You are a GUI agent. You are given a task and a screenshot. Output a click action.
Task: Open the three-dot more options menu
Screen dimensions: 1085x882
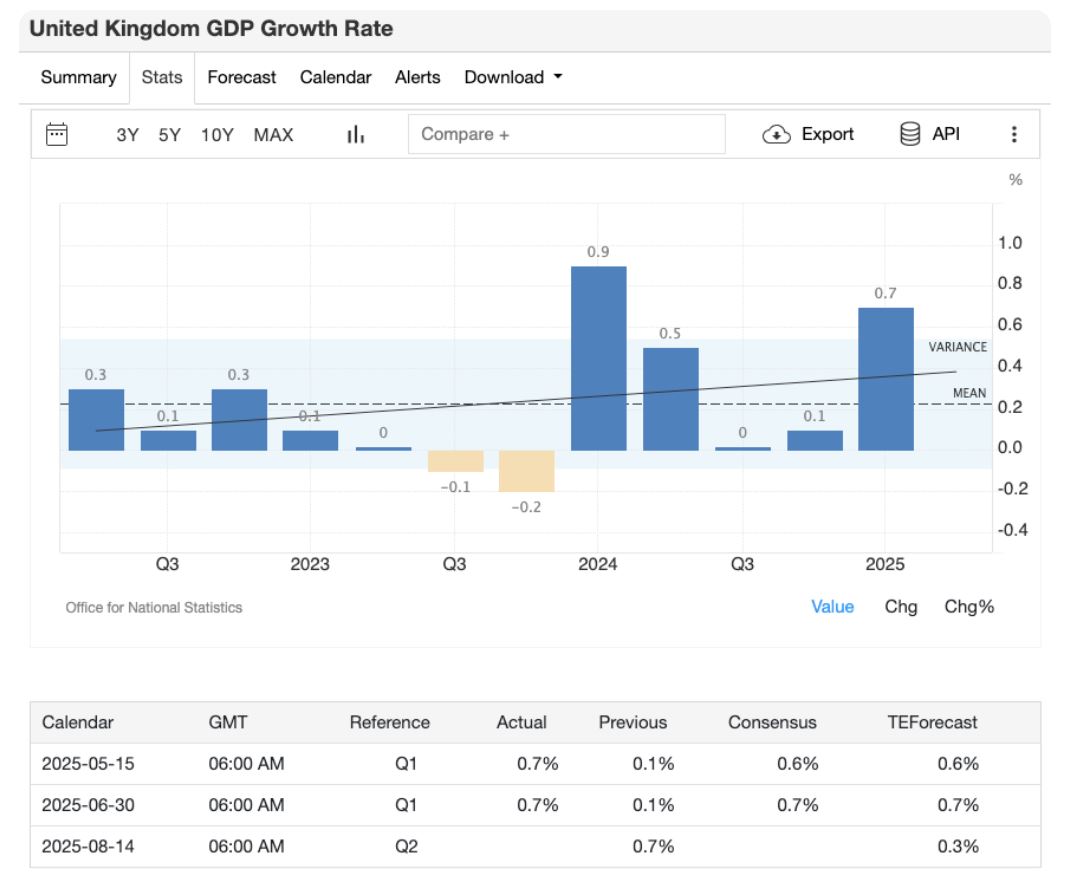[1014, 135]
